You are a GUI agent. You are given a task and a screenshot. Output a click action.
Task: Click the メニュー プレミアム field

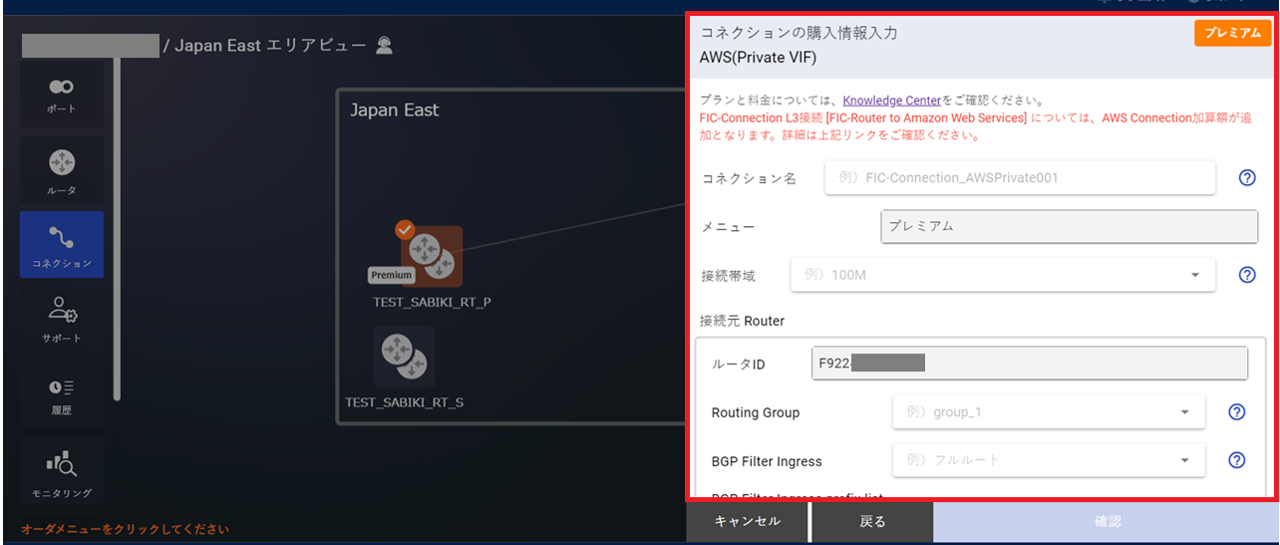click(x=1069, y=226)
